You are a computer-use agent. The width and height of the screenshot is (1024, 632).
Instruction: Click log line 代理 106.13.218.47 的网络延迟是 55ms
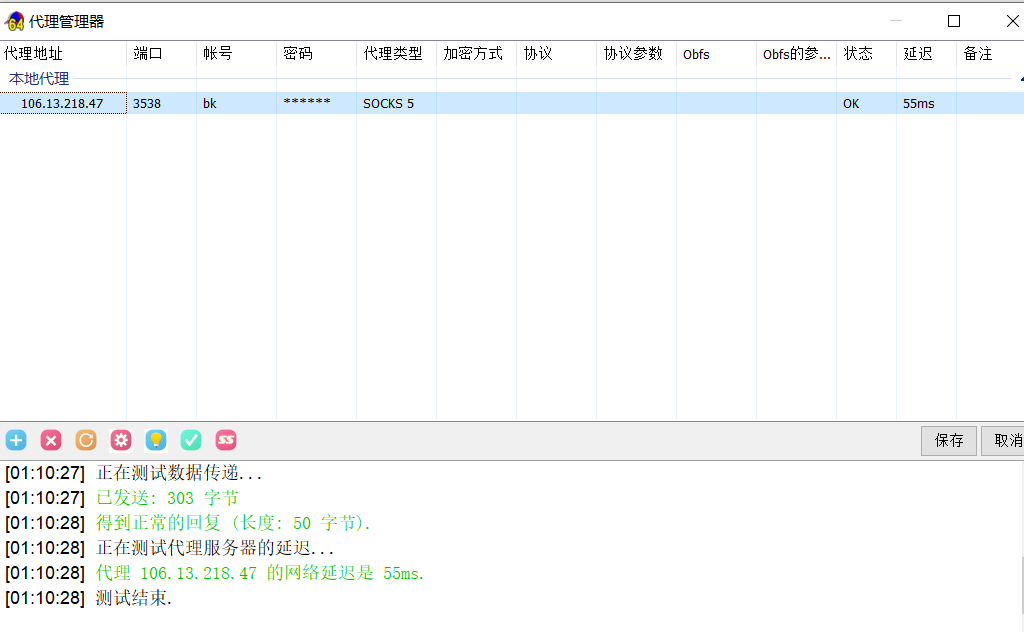click(x=215, y=573)
